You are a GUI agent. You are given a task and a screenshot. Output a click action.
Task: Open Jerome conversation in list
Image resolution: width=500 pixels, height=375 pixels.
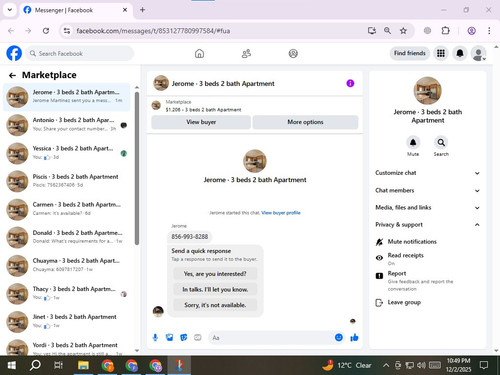point(67,97)
